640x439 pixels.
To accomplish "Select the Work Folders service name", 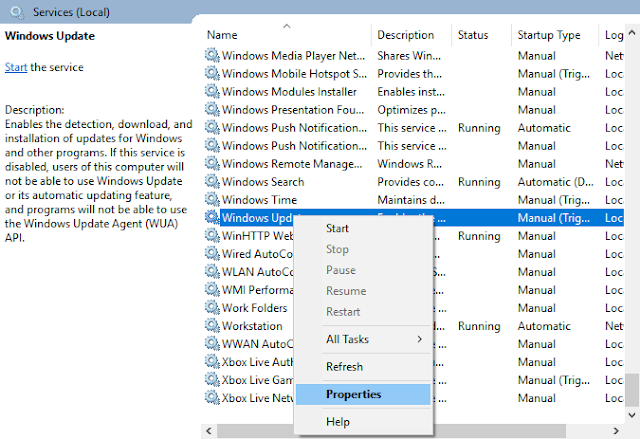I will (x=254, y=308).
